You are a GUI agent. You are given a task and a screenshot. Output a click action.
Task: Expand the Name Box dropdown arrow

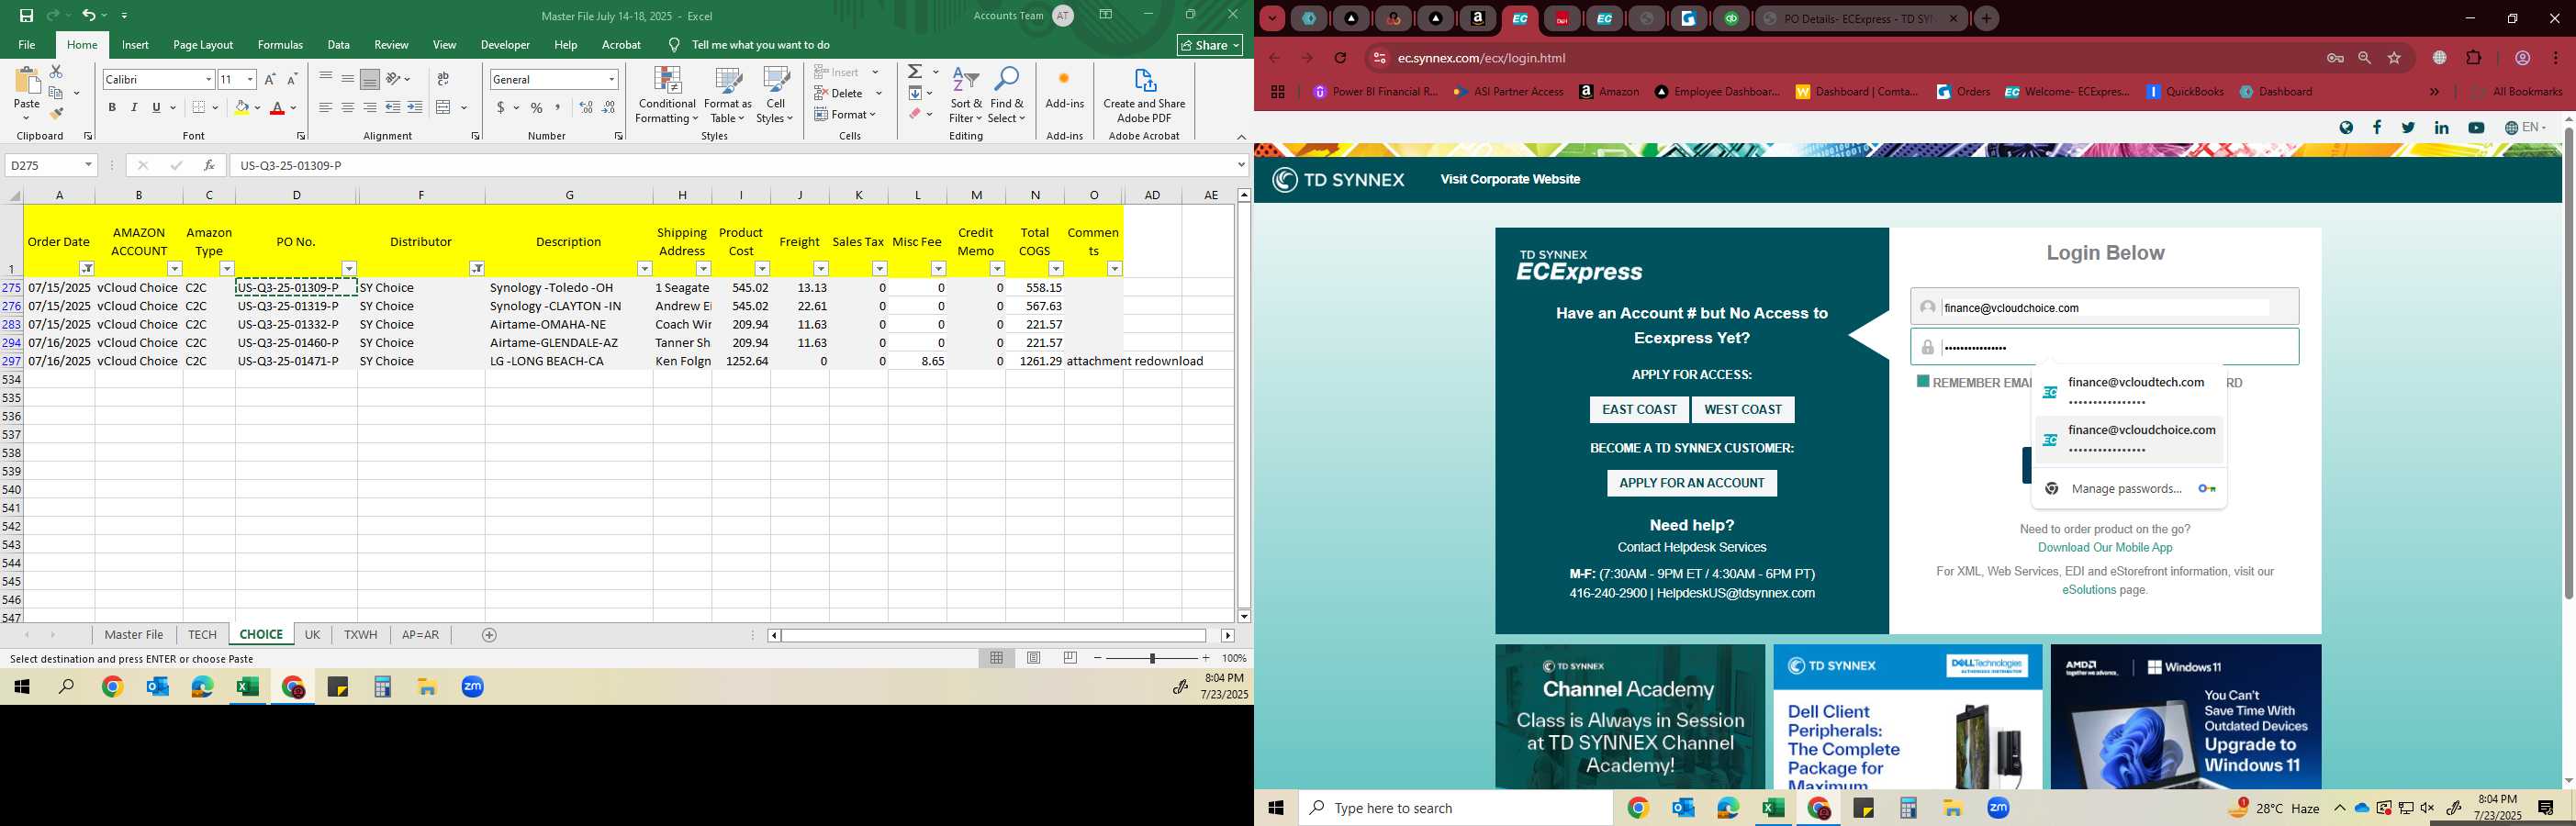pyautogui.click(x=88, y=165)
